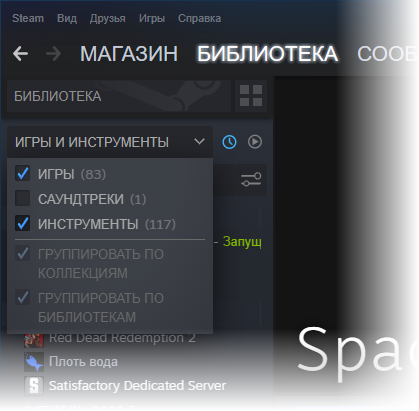Sort by recent activity clock icon

tap(229, 142)
